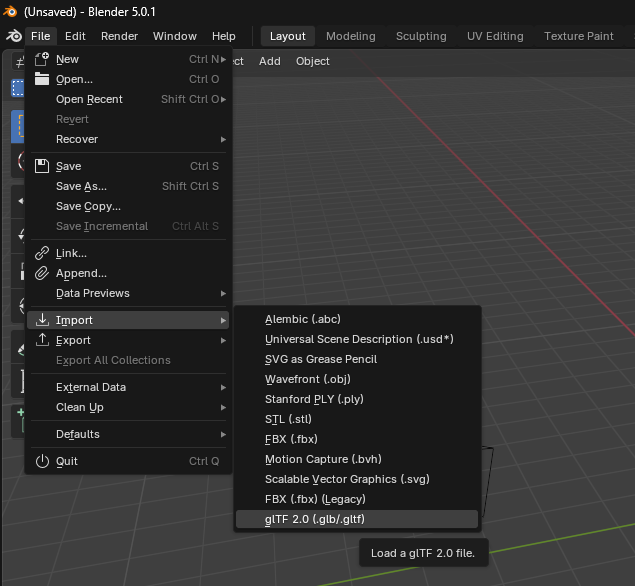
Task: Switch to the UV Editing workspace tab
Action: (x=495, y=36)
